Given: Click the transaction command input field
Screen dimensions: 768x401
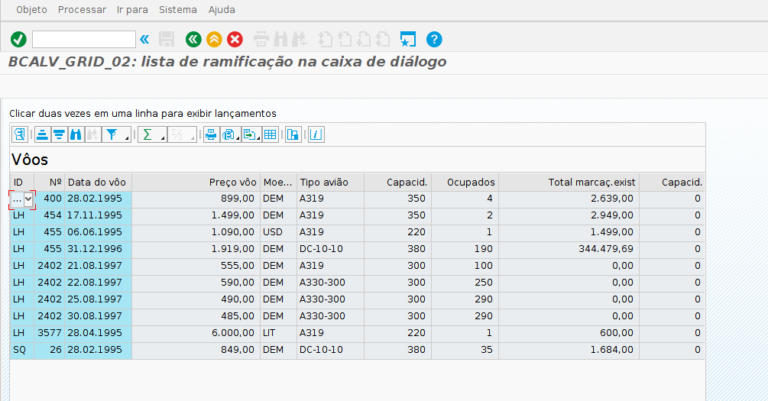Looking at the screenshot, I should point(84,40).
